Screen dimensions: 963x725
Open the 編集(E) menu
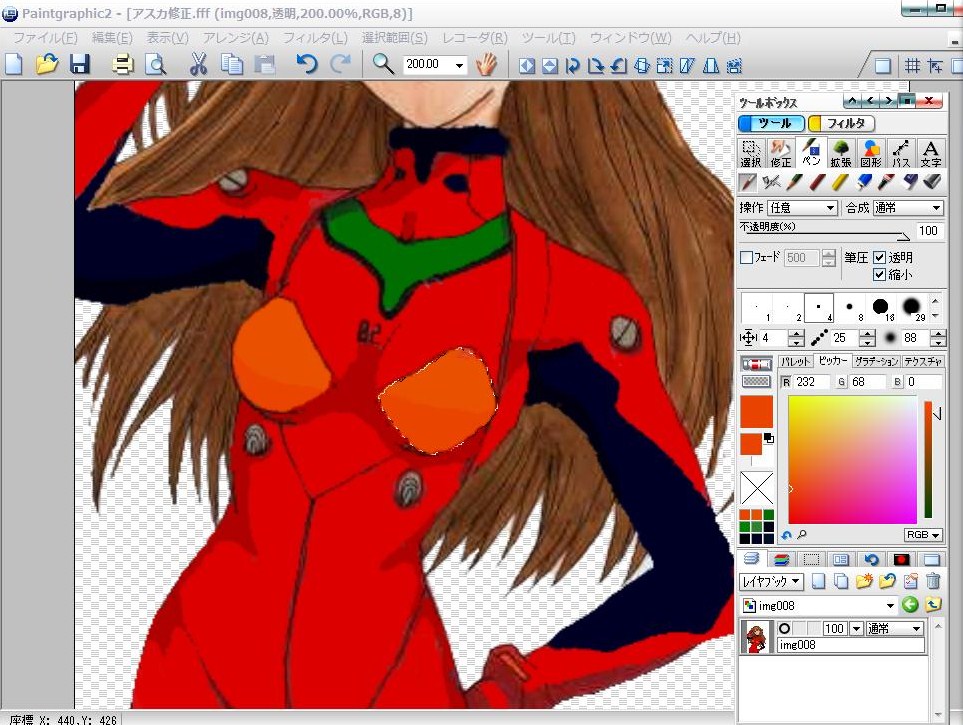click(112, 38)
